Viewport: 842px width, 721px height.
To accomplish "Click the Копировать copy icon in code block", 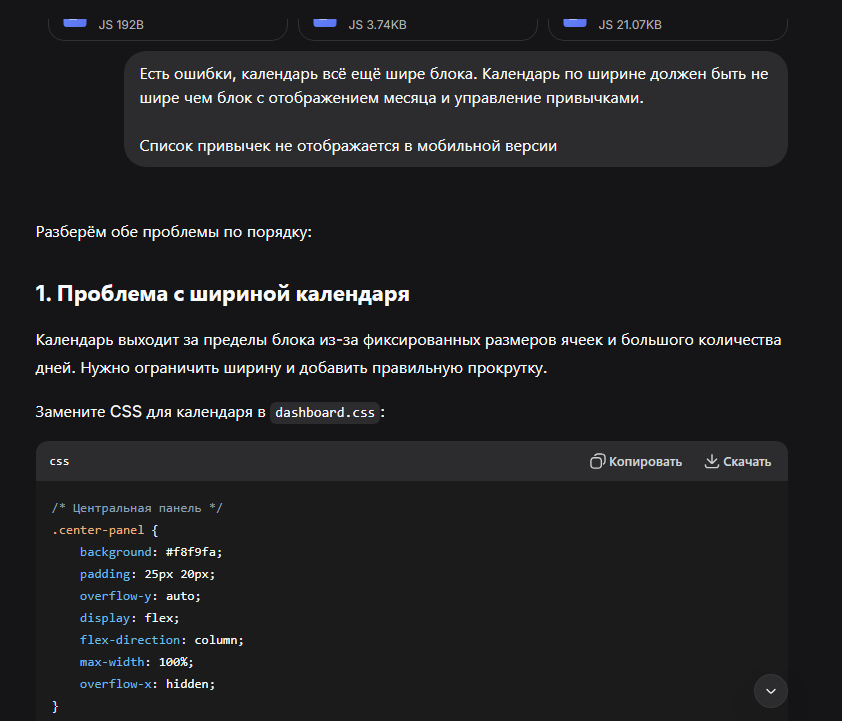I will (598, 461).
